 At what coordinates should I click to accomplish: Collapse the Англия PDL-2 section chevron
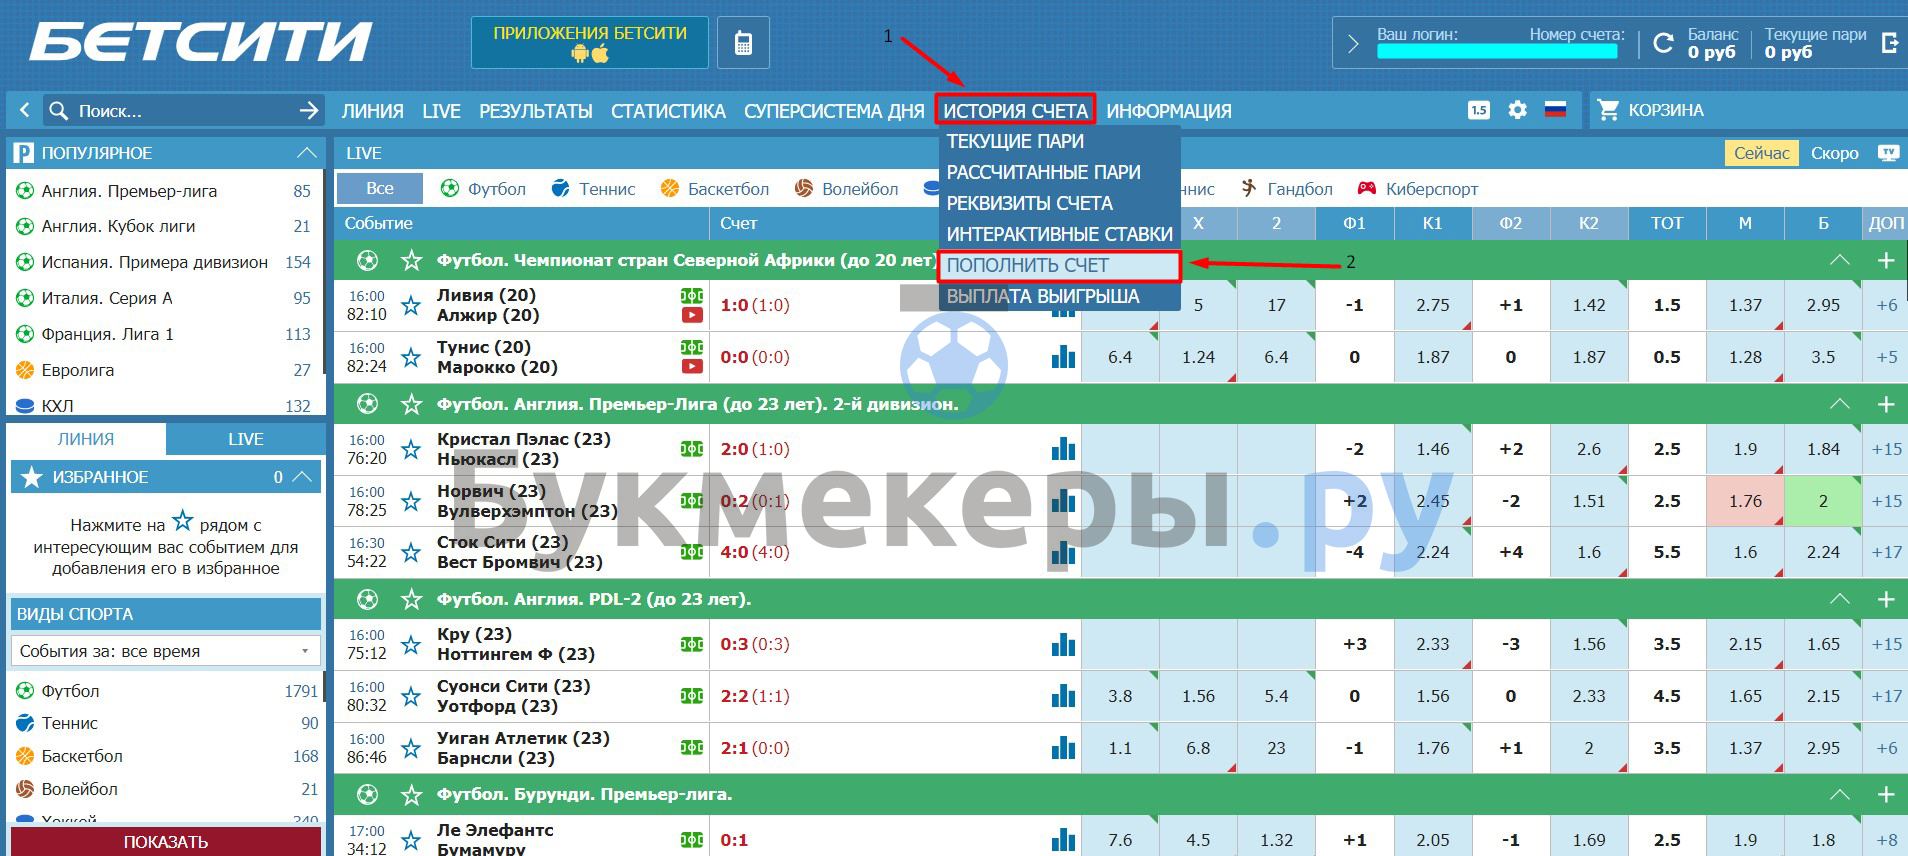(1839, 599)
